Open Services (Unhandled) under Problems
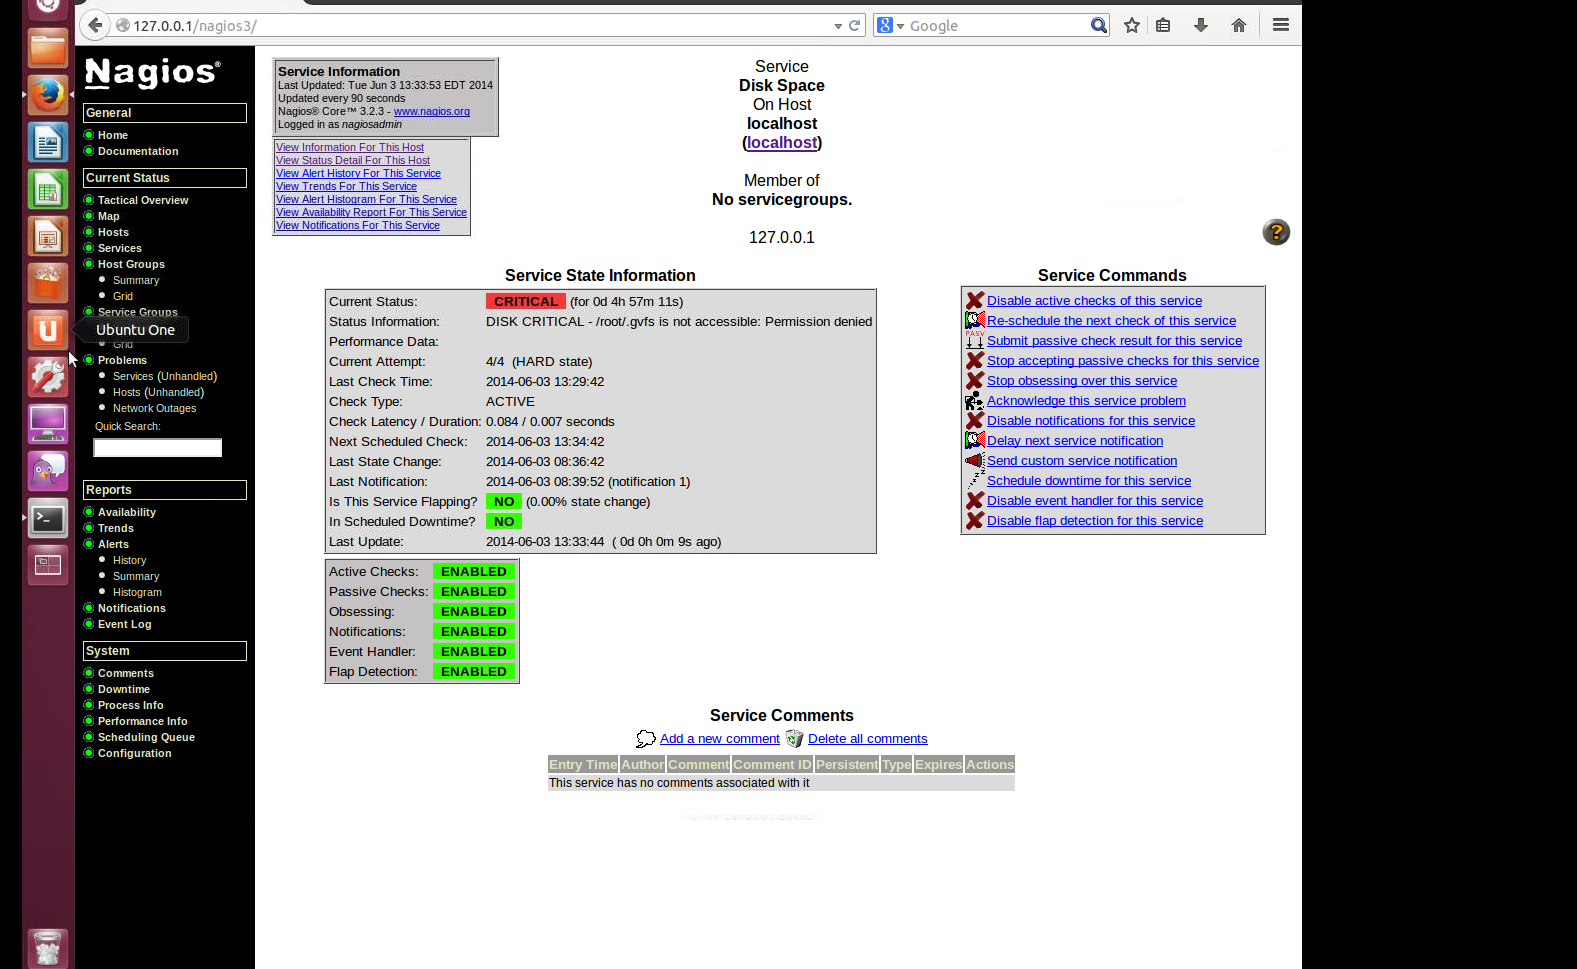 point(165,376)
